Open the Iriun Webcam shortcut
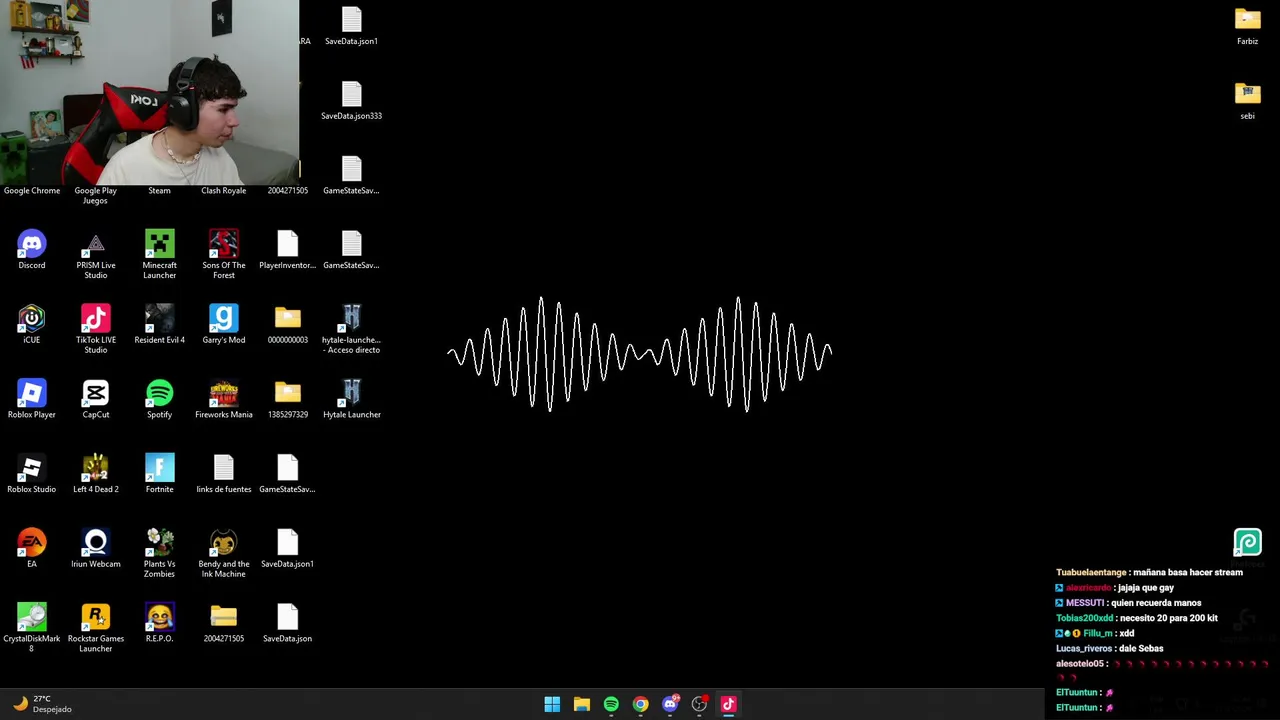Image resolution: width=1280 pixels, height=720 pixels. 96,549
